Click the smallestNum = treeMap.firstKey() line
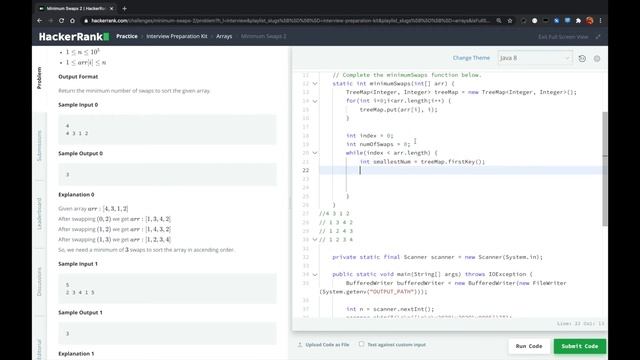The width and height of the screenshot is (640, 360). [422, 162]
